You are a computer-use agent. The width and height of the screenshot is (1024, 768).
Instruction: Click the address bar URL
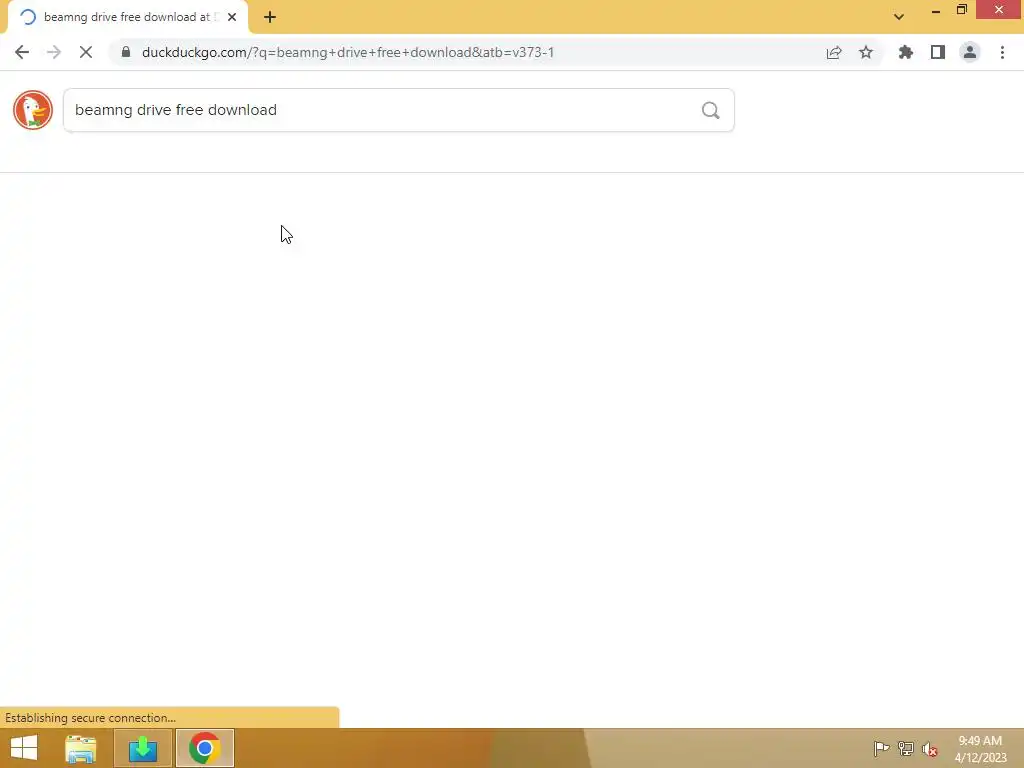click(347, 52)
